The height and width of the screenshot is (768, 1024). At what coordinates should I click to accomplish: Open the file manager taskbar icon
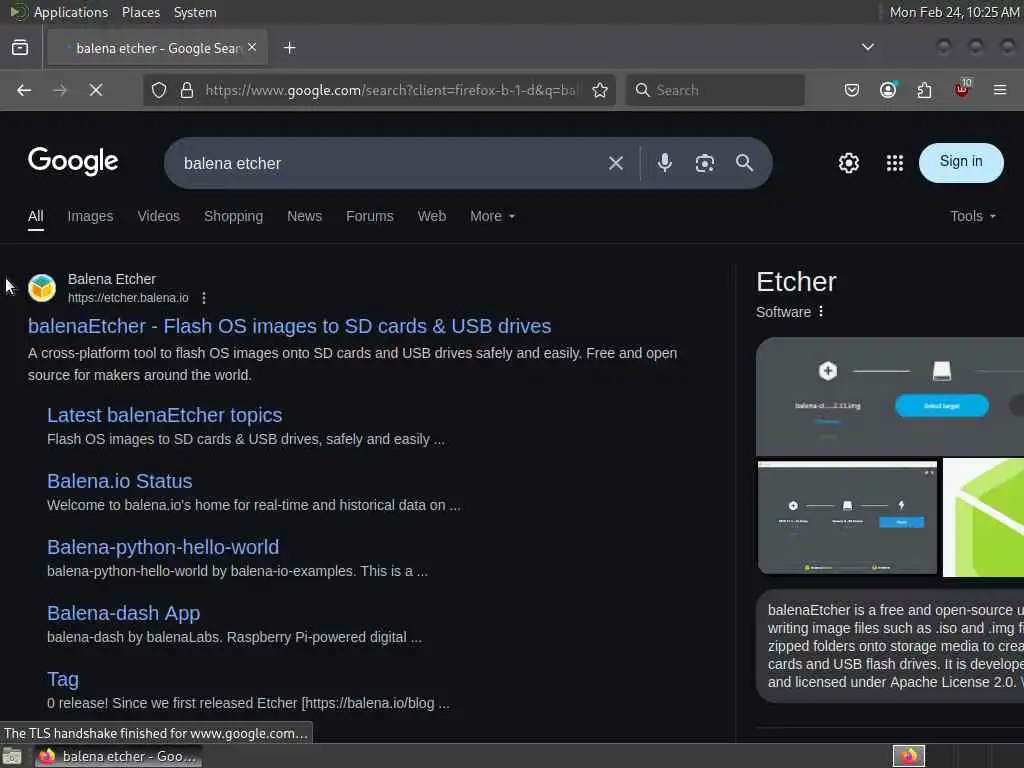tap(12, 756)
